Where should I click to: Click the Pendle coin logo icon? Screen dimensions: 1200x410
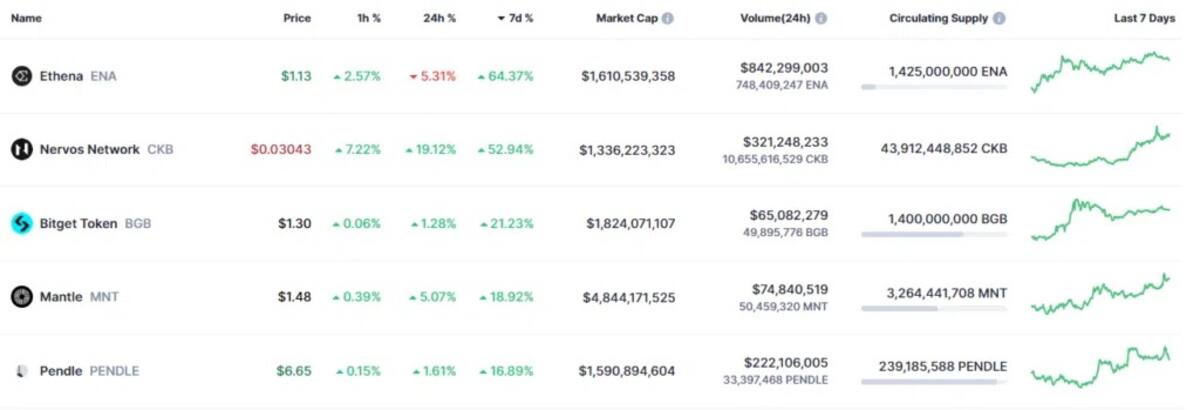coord(21,371)
